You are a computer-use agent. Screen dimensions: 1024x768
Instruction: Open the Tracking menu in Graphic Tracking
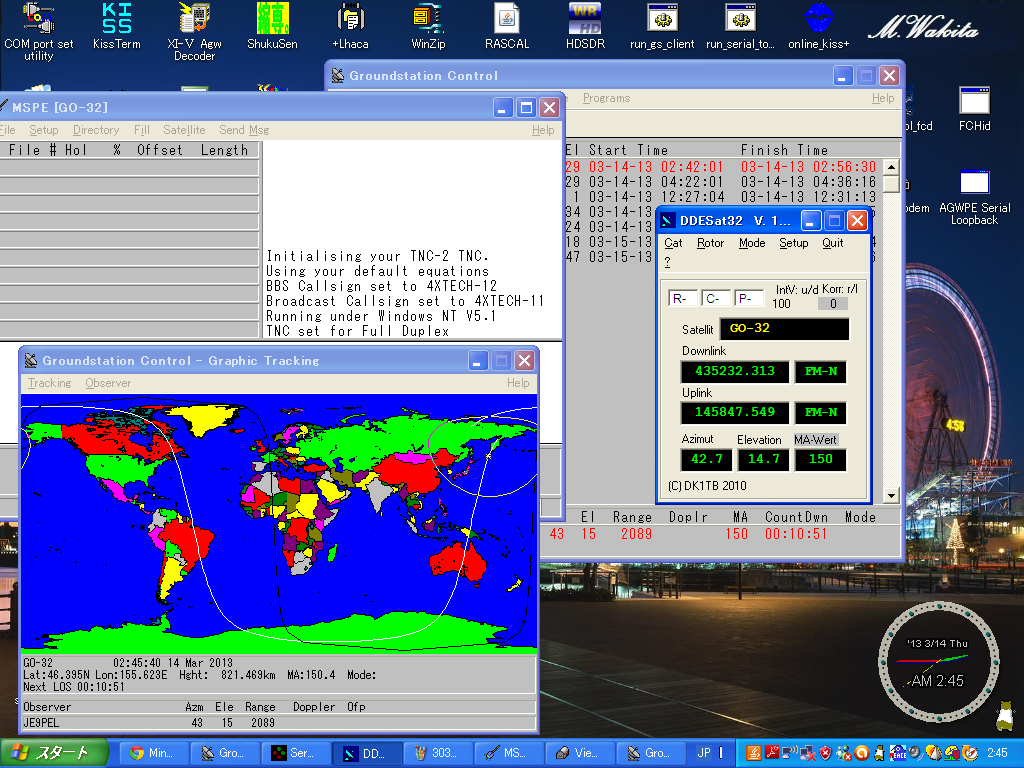50,383
